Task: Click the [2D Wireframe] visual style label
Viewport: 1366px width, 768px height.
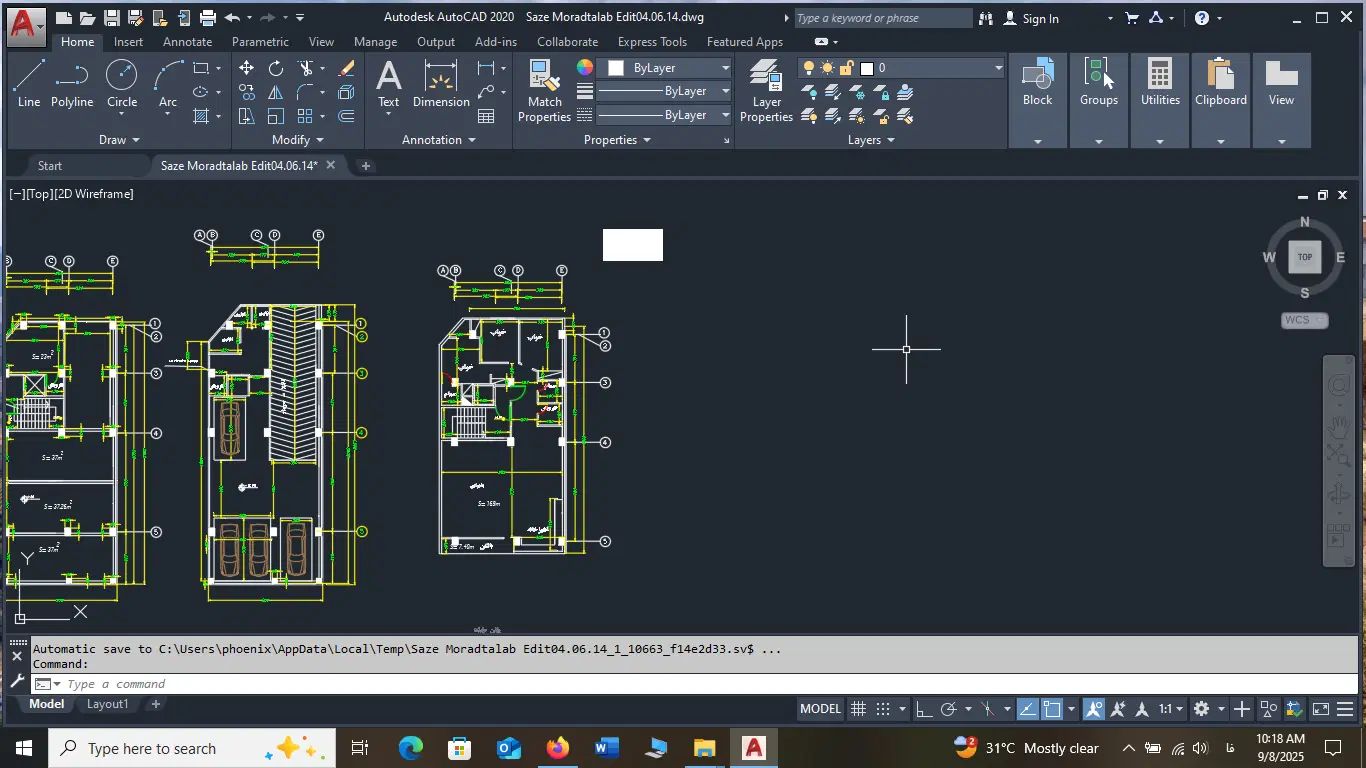Action: (94, 194)
